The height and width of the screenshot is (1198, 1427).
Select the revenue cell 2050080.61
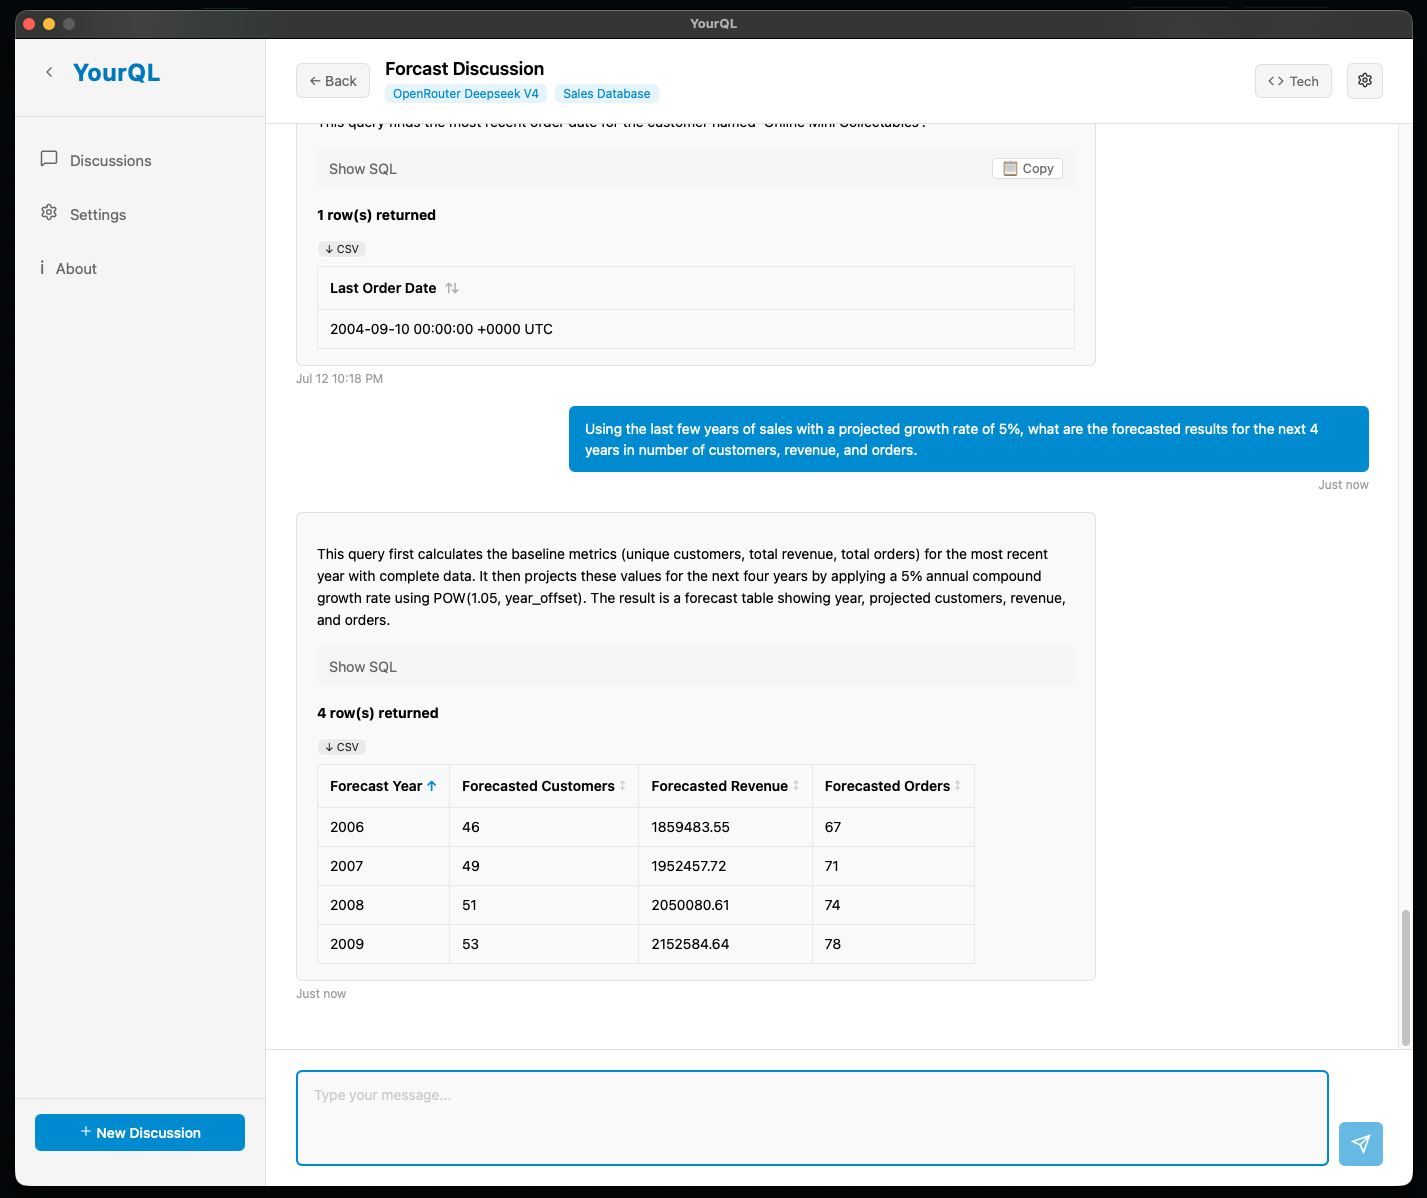[x=725, y=905]
